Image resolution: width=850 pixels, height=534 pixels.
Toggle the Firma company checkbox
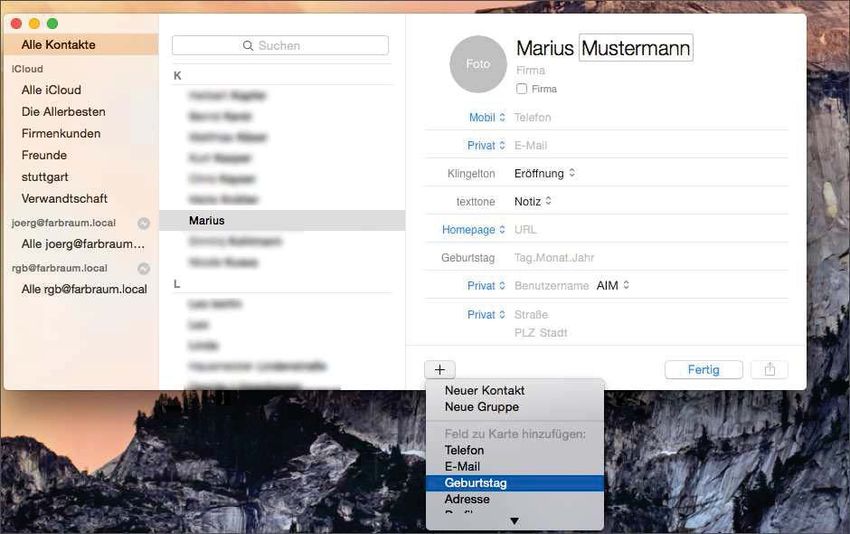[x=522, y=89]
